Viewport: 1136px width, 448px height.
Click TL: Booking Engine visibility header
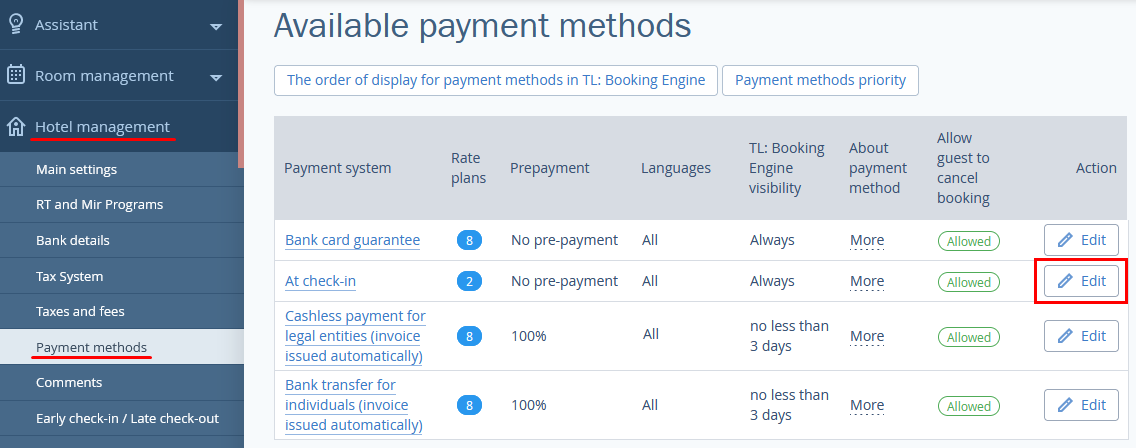pos(787,168)
